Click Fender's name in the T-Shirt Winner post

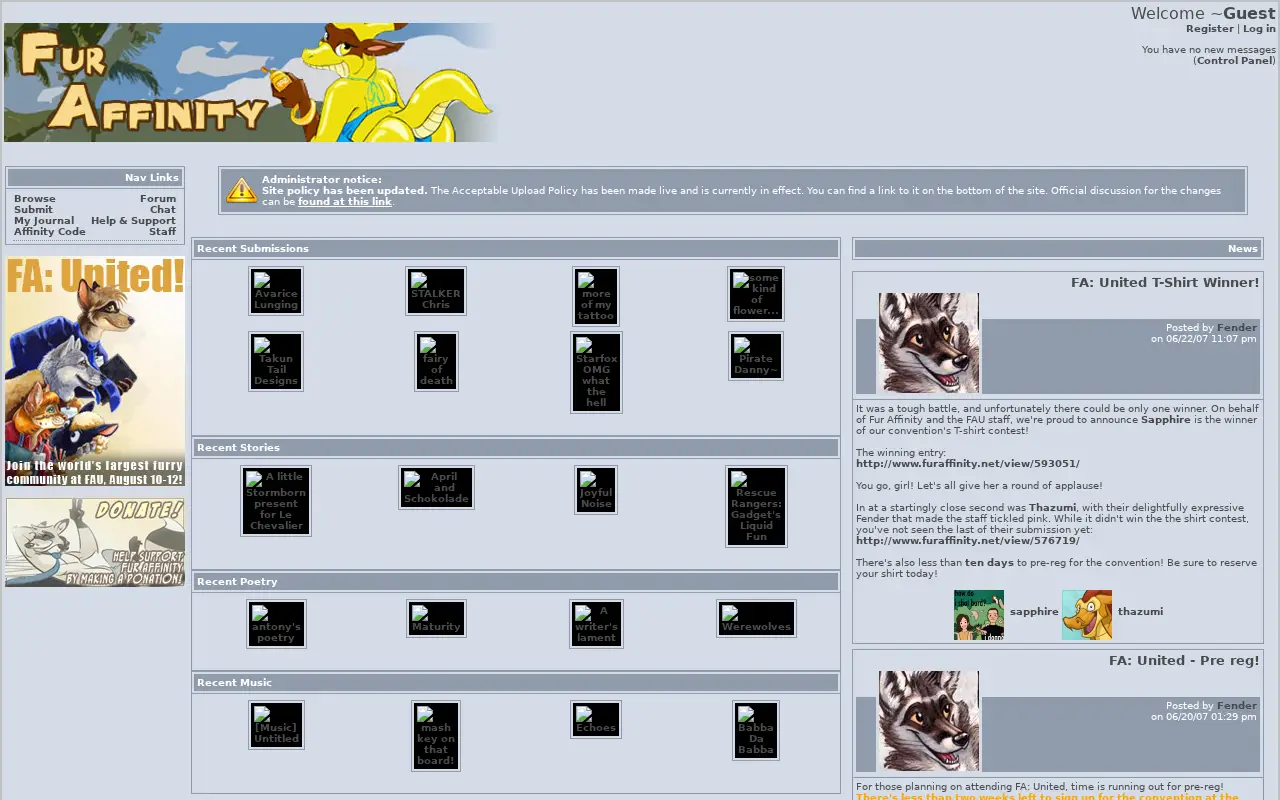coord(1237,328)
